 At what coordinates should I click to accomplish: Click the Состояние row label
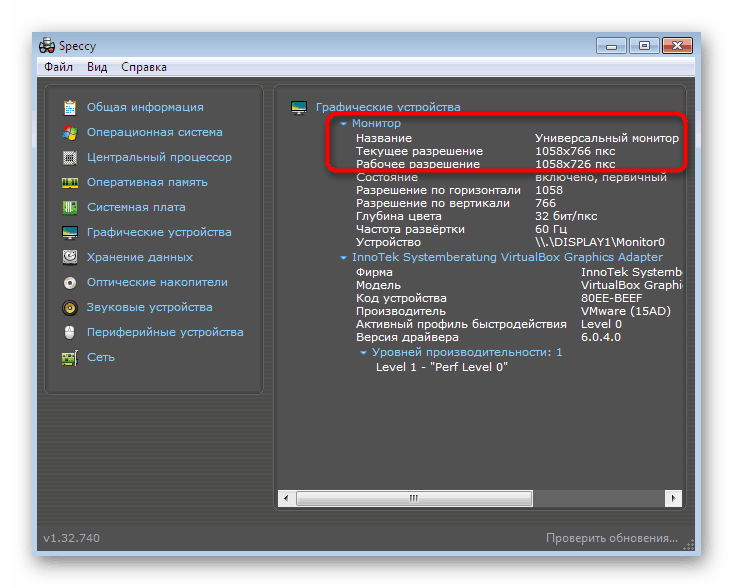[x=387, y=178]
